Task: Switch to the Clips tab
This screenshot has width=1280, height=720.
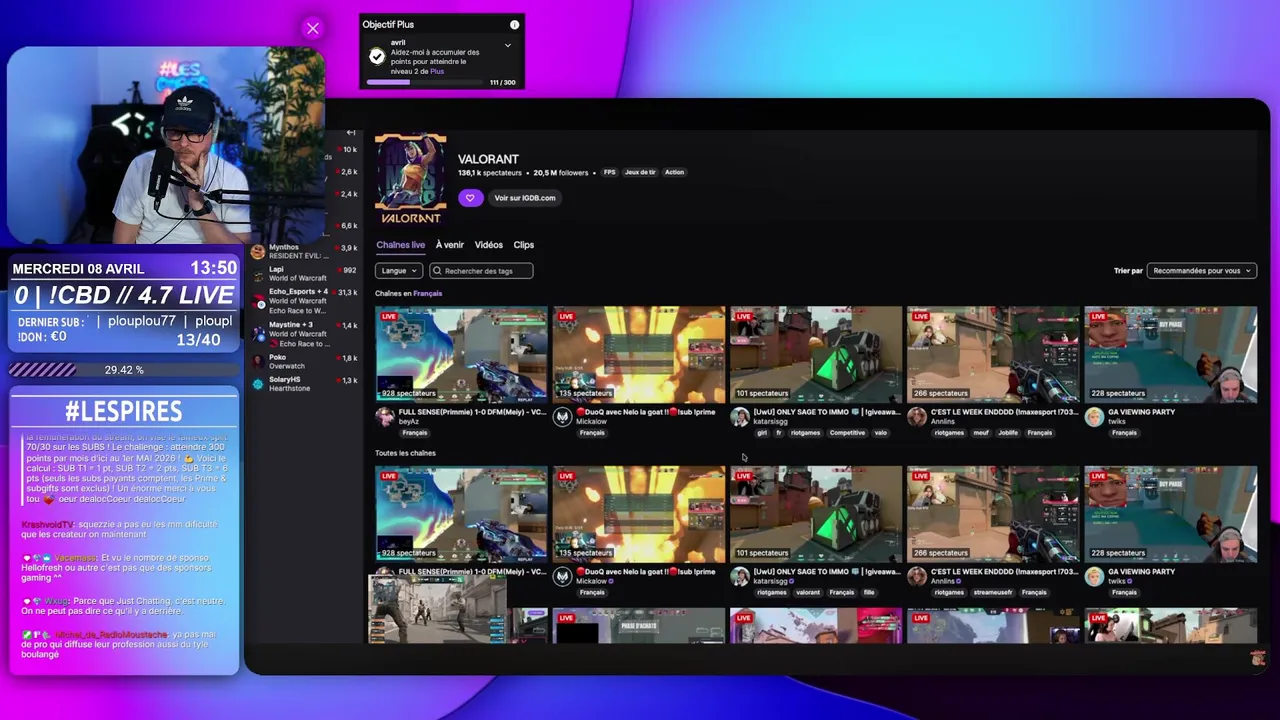Action: [x=524, y=245]
